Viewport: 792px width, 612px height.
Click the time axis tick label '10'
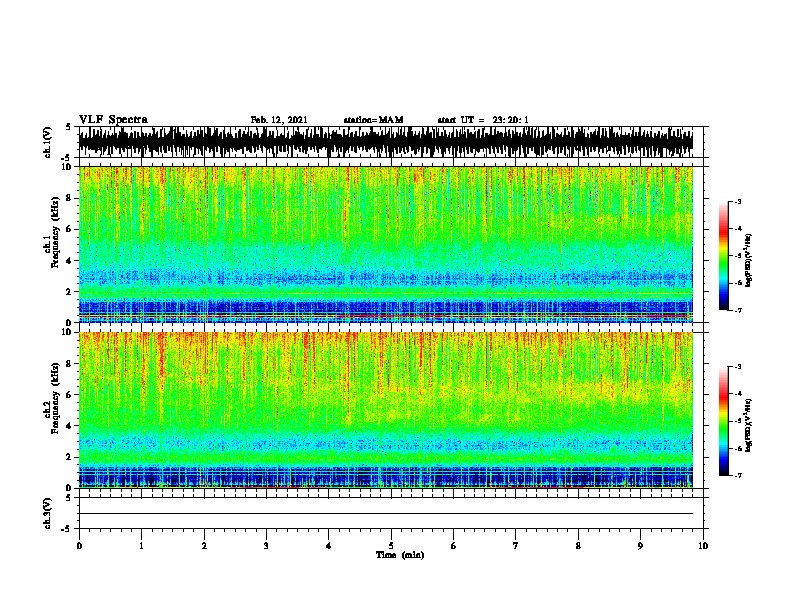tap(703, 546)
